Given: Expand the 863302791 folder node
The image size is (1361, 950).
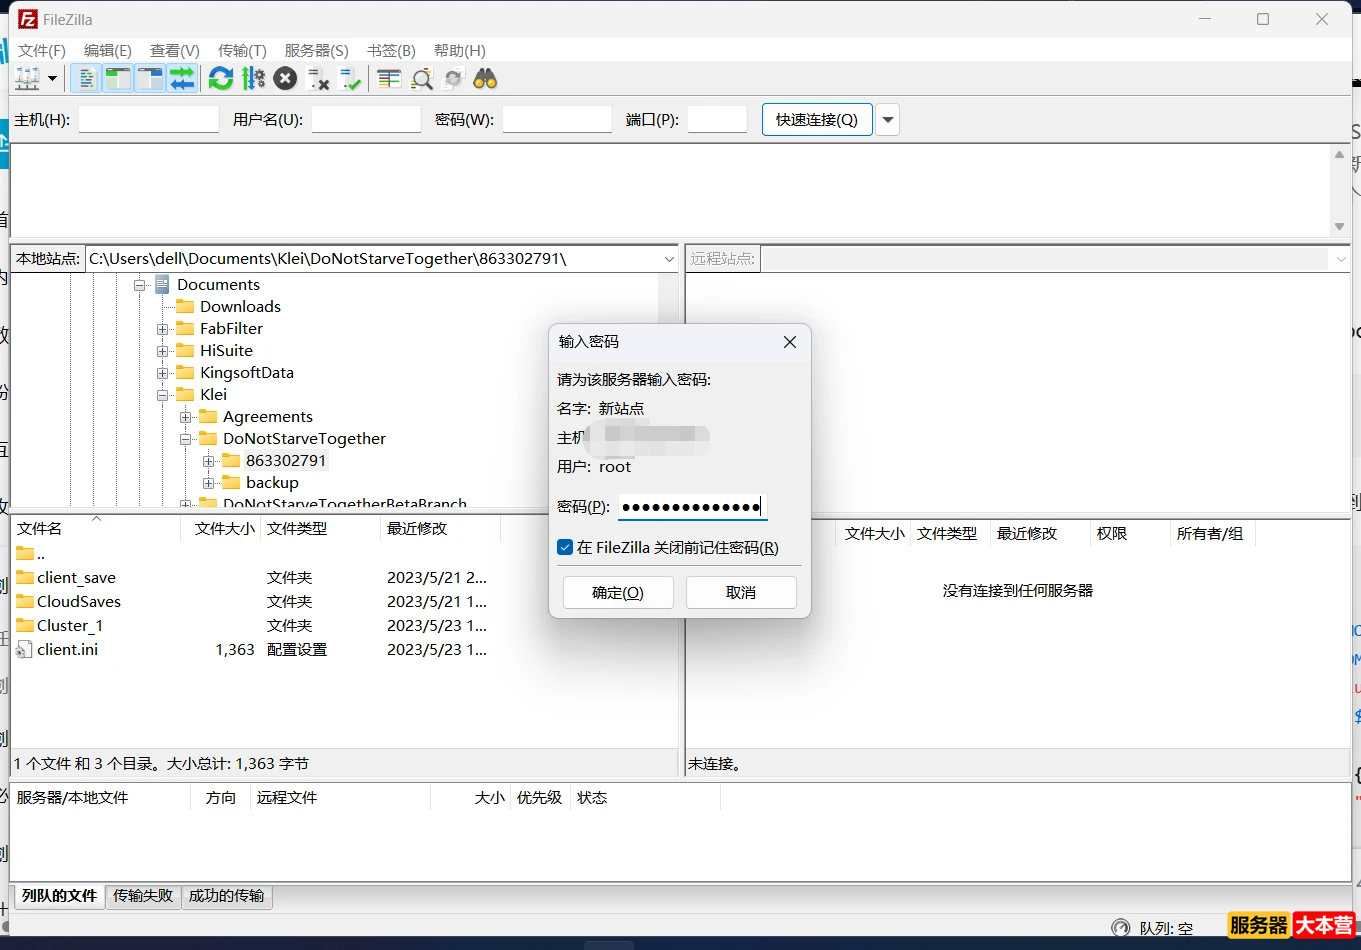Looking at the screenshot, I should [209, 461].
